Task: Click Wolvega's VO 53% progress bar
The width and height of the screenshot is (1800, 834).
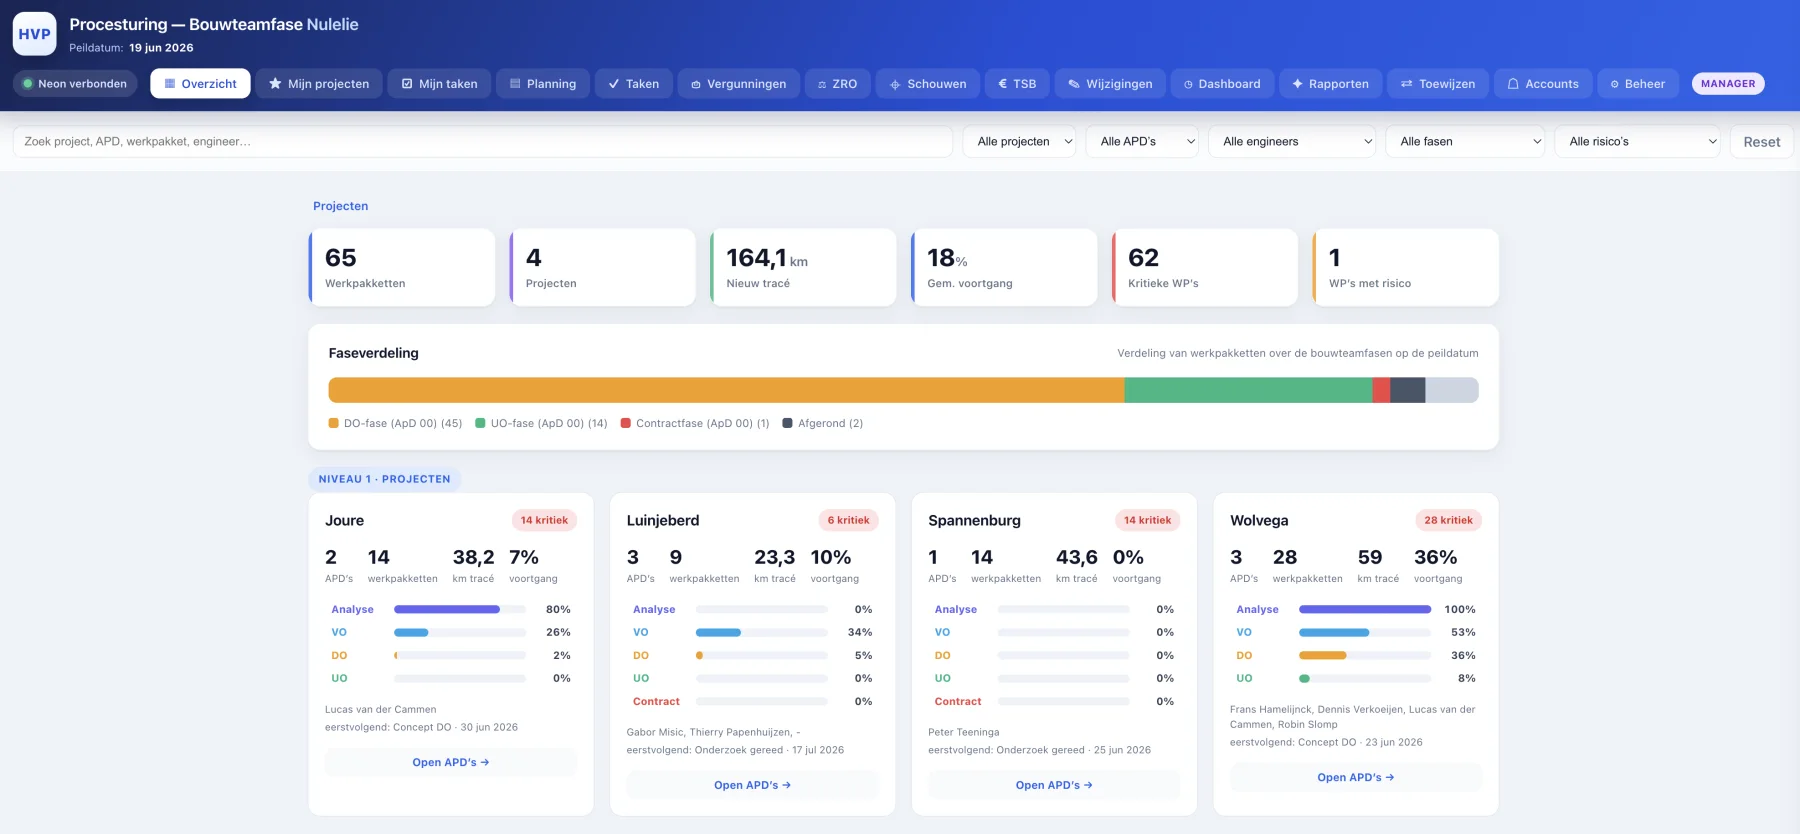Action: click(x=1365, y=632)
